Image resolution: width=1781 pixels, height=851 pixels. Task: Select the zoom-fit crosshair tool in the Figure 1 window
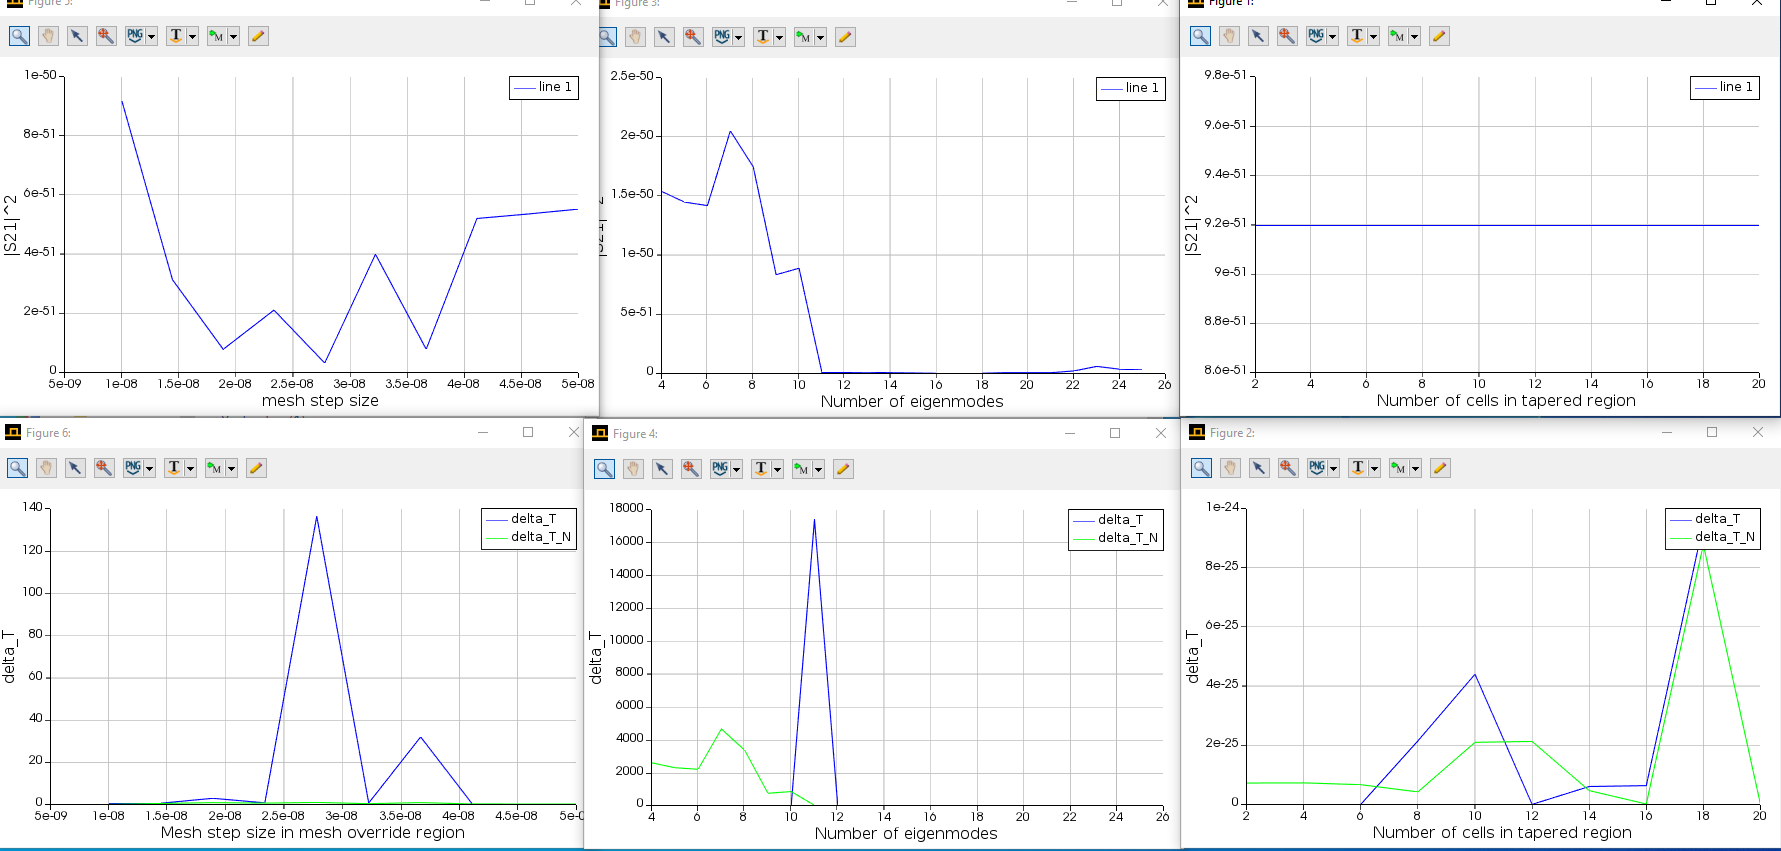(x=1287, y=36)
